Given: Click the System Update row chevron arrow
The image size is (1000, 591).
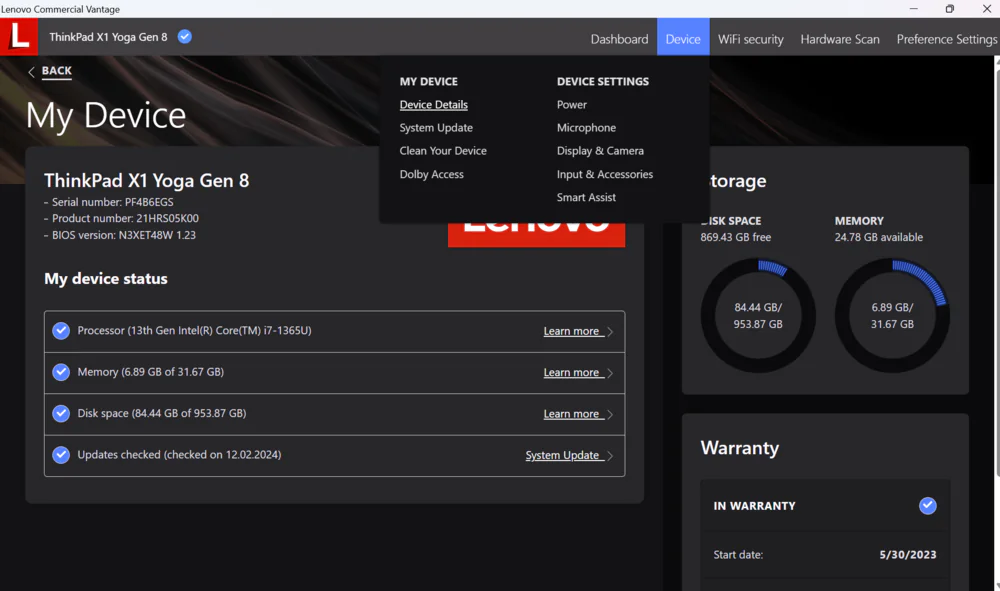Looking at the screenshot, I should click(x=610, y=456).
